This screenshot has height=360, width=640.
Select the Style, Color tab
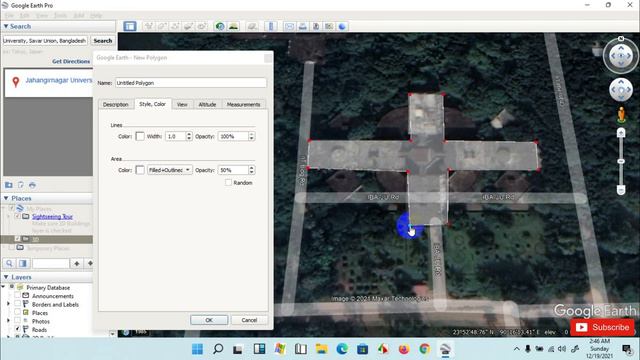coord(152,104)
